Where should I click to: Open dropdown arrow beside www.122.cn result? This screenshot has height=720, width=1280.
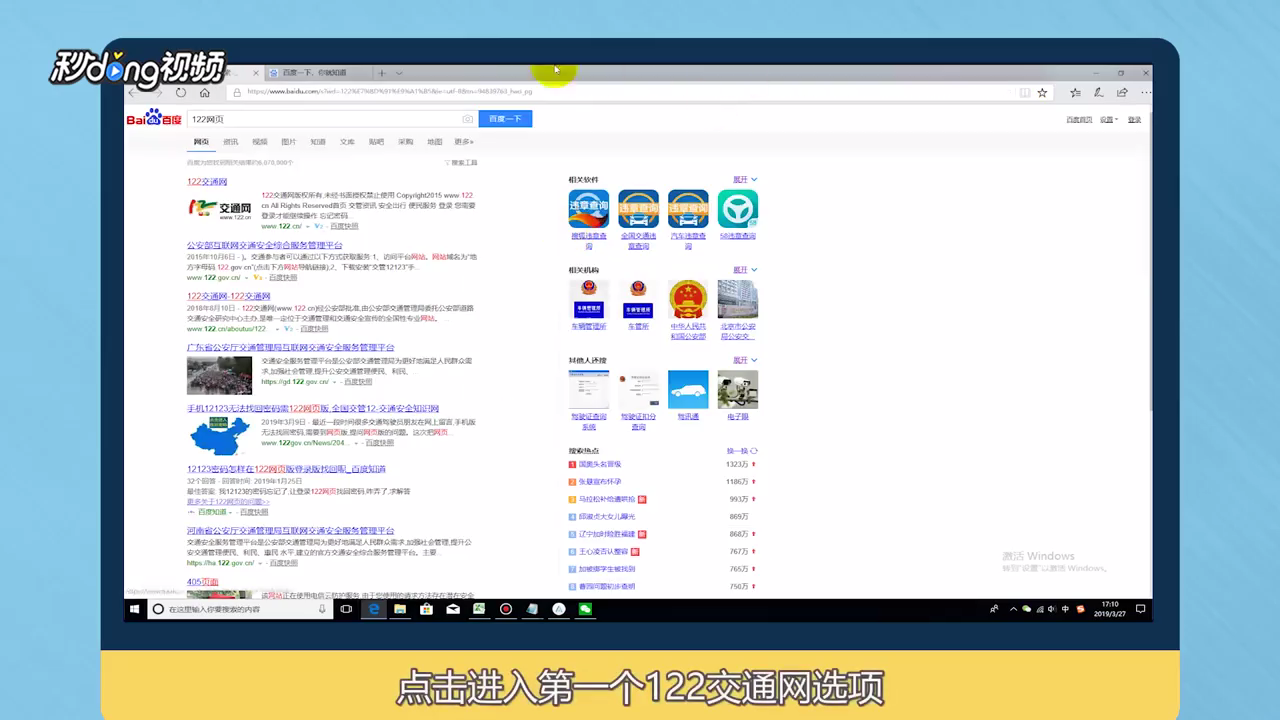pyautogui.click(x=307, y=226)
